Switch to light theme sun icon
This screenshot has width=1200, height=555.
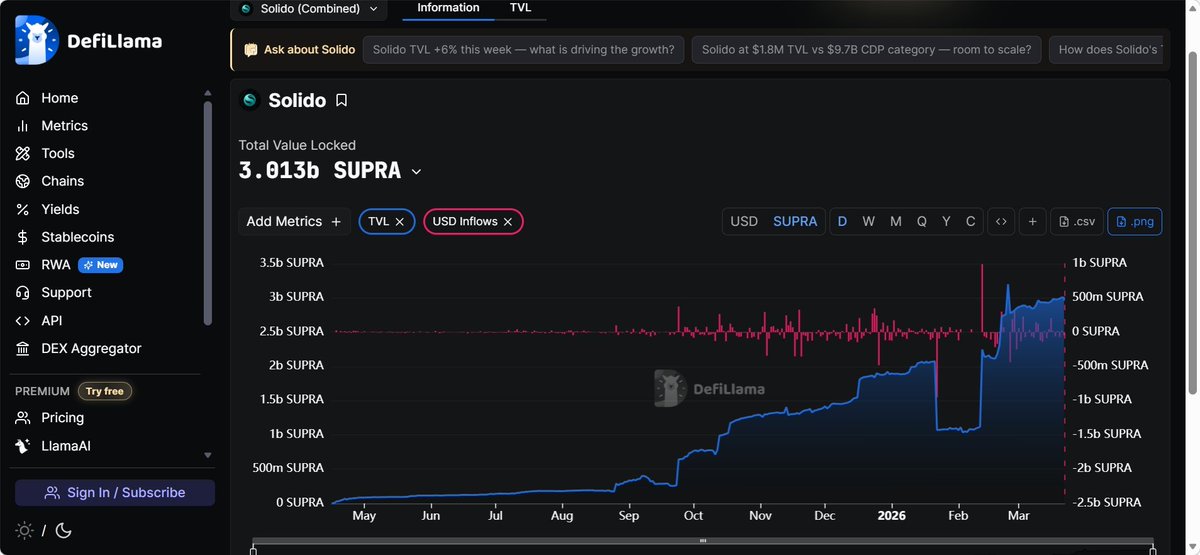pos(23,530)
